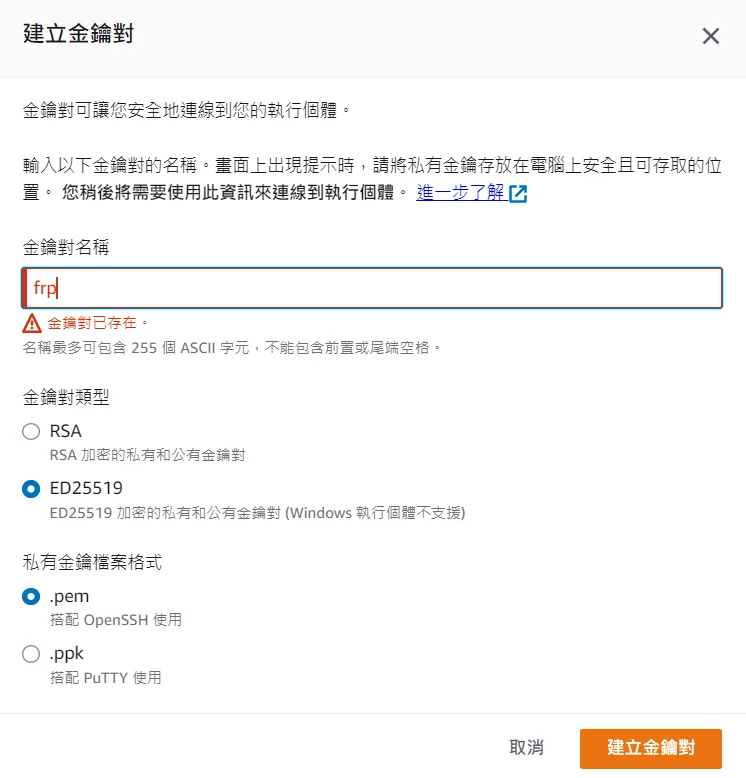Click the external link icon beside 進一步了解

[x=518, y=193]
